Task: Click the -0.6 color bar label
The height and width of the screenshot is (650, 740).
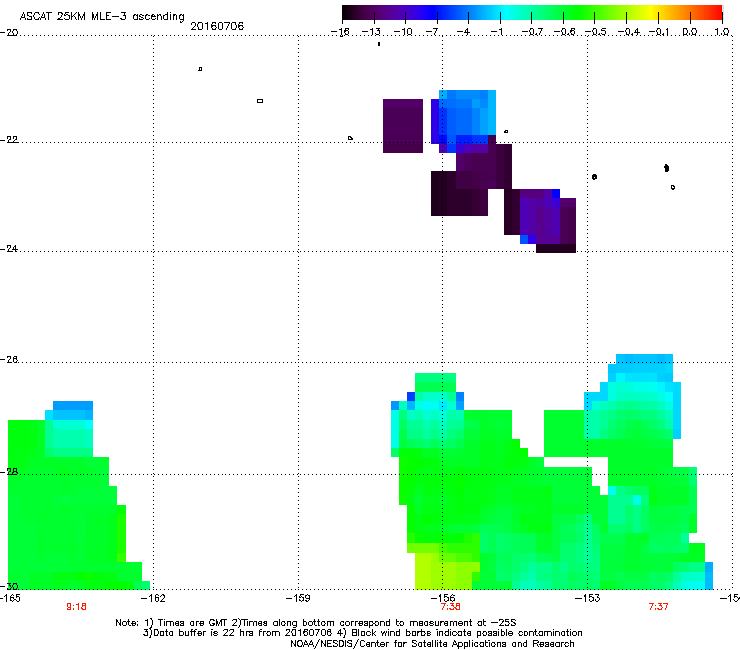Action: [564, 32]
